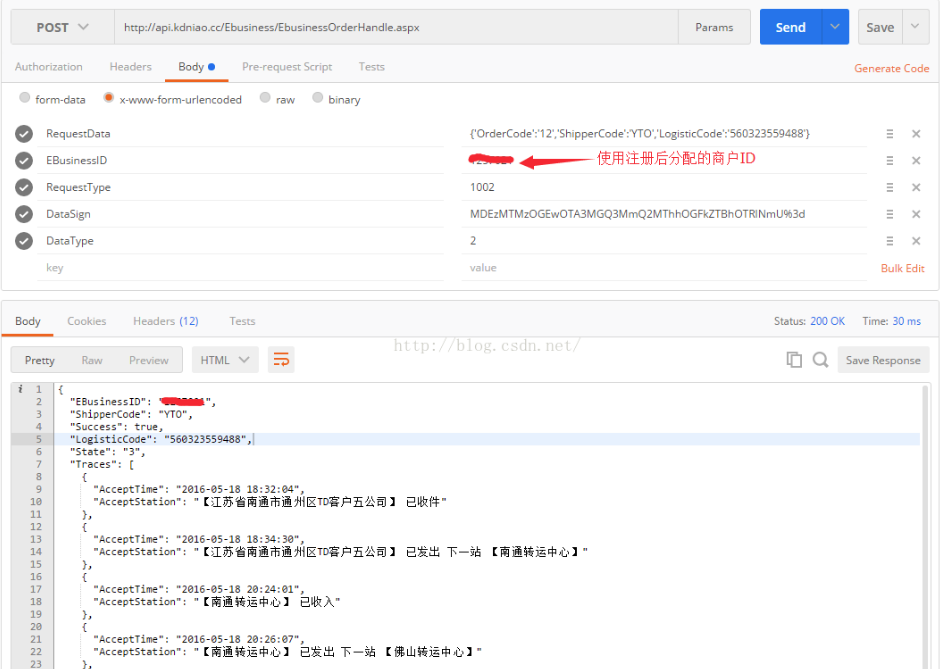The image size is (943, 669).
Task: Click reorder handle for RequestData row
Action: tap(889, 134)
